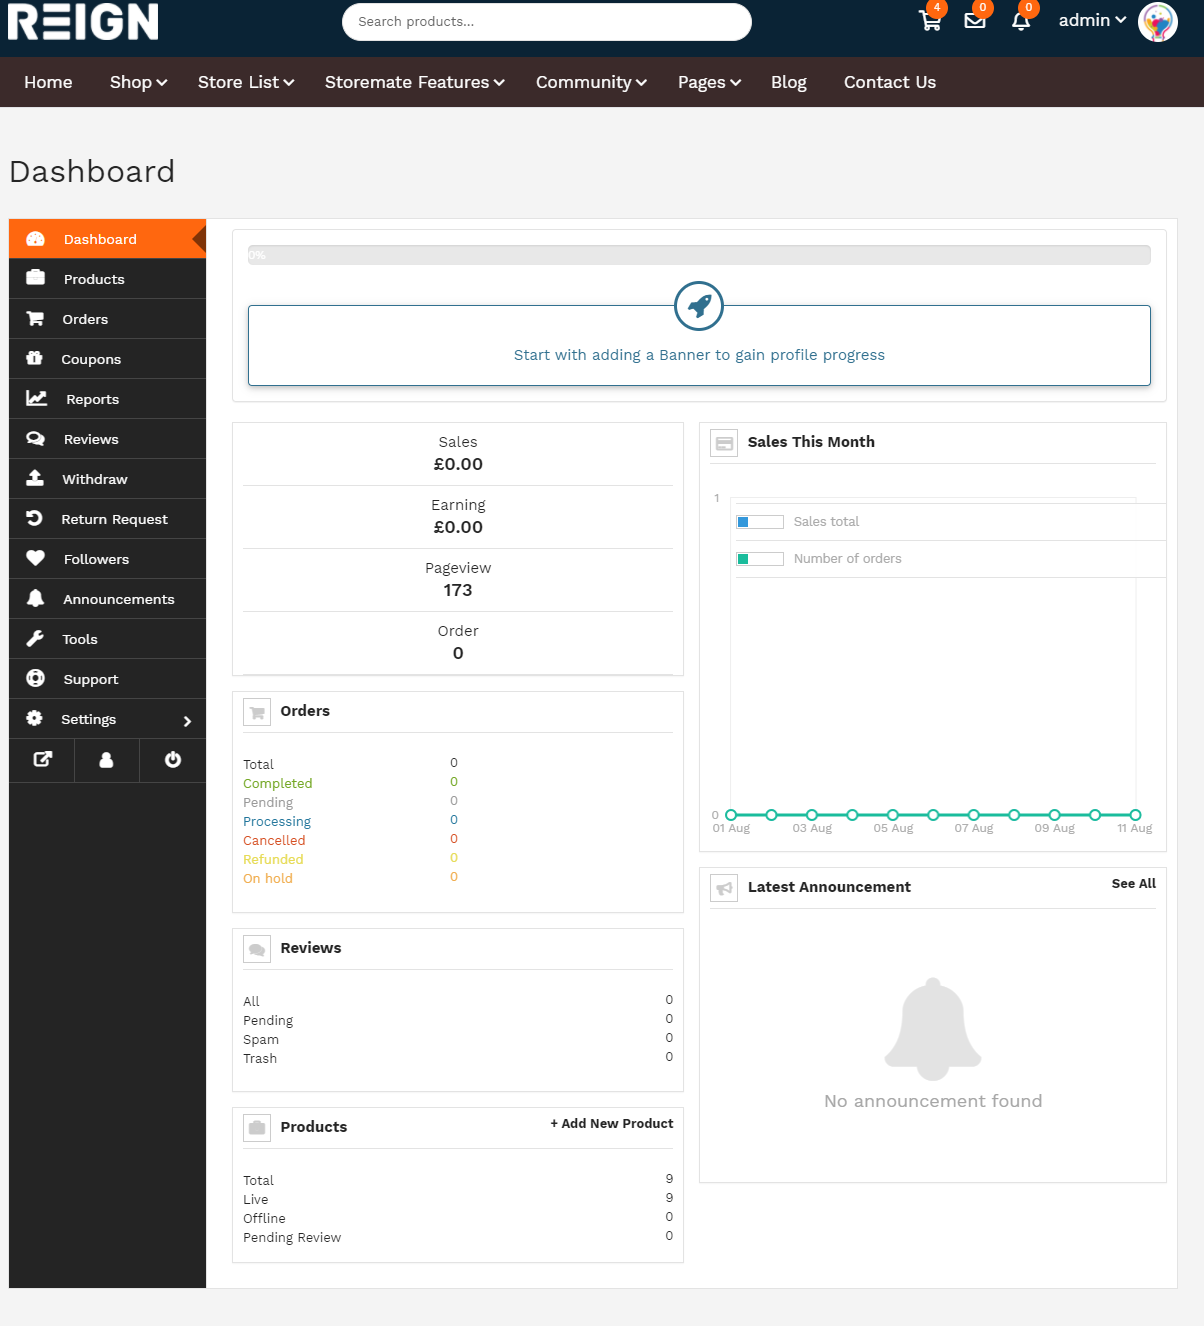Click the Return Request undo icon
Screen dimensions: 1204x1326
[x=35, y=518]
